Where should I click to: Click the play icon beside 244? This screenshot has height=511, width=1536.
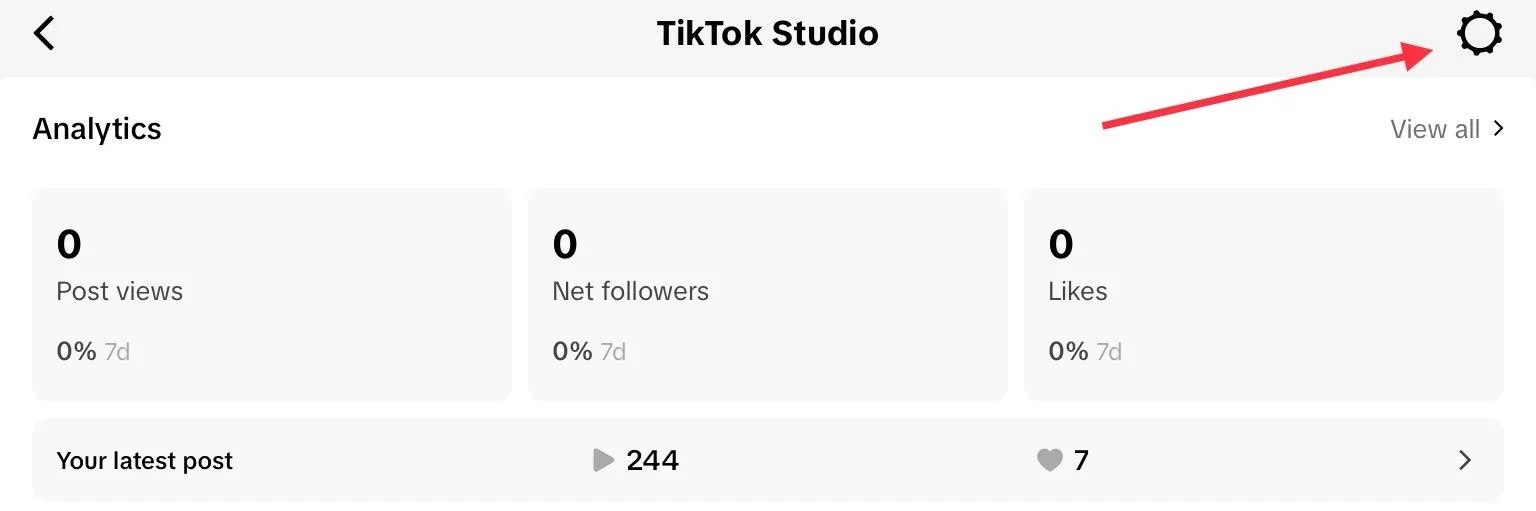click(602, 460)
